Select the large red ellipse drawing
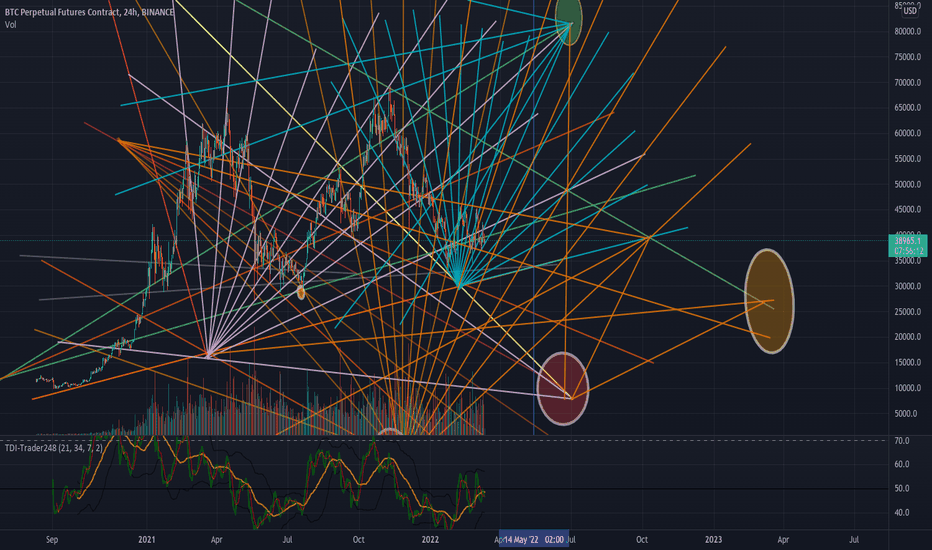Image resolution: width=932 pixels, height=550 pixels. [562, 388]
